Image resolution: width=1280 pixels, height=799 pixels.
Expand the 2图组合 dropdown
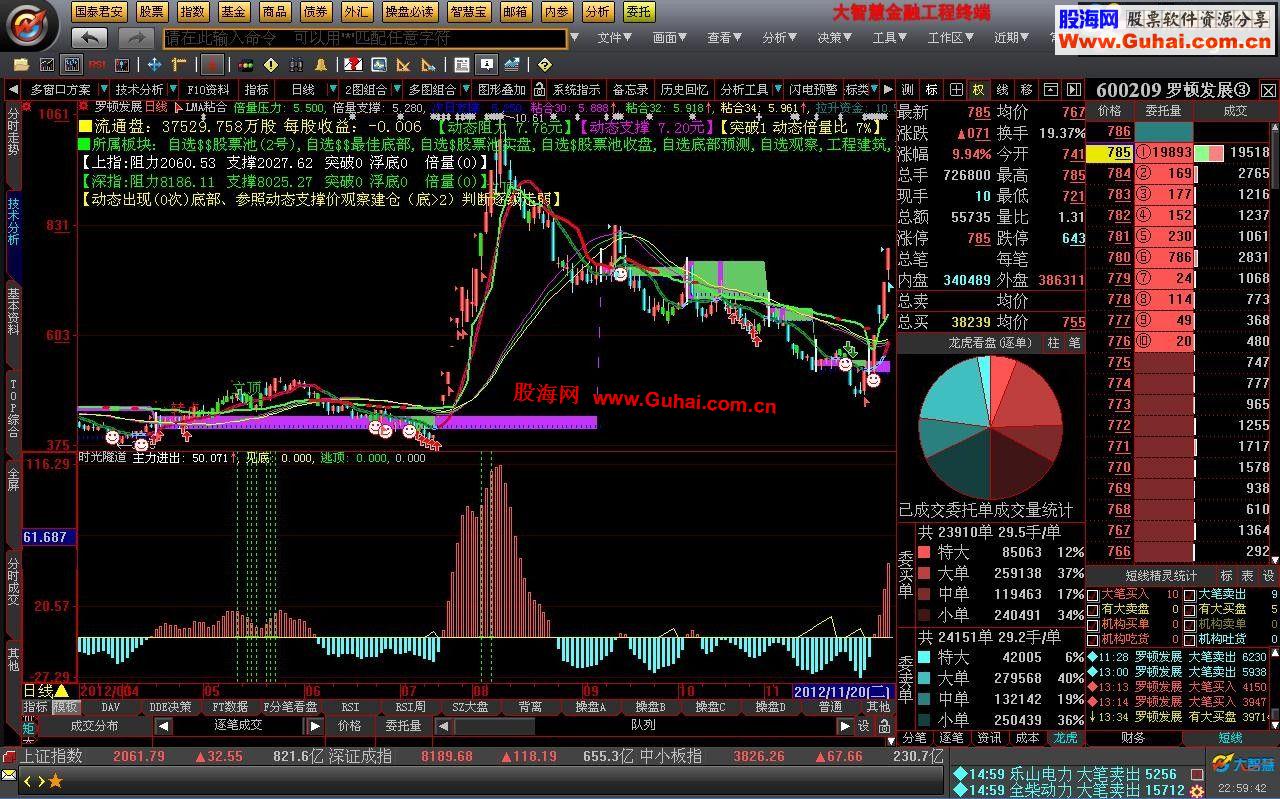pos(397,89)
